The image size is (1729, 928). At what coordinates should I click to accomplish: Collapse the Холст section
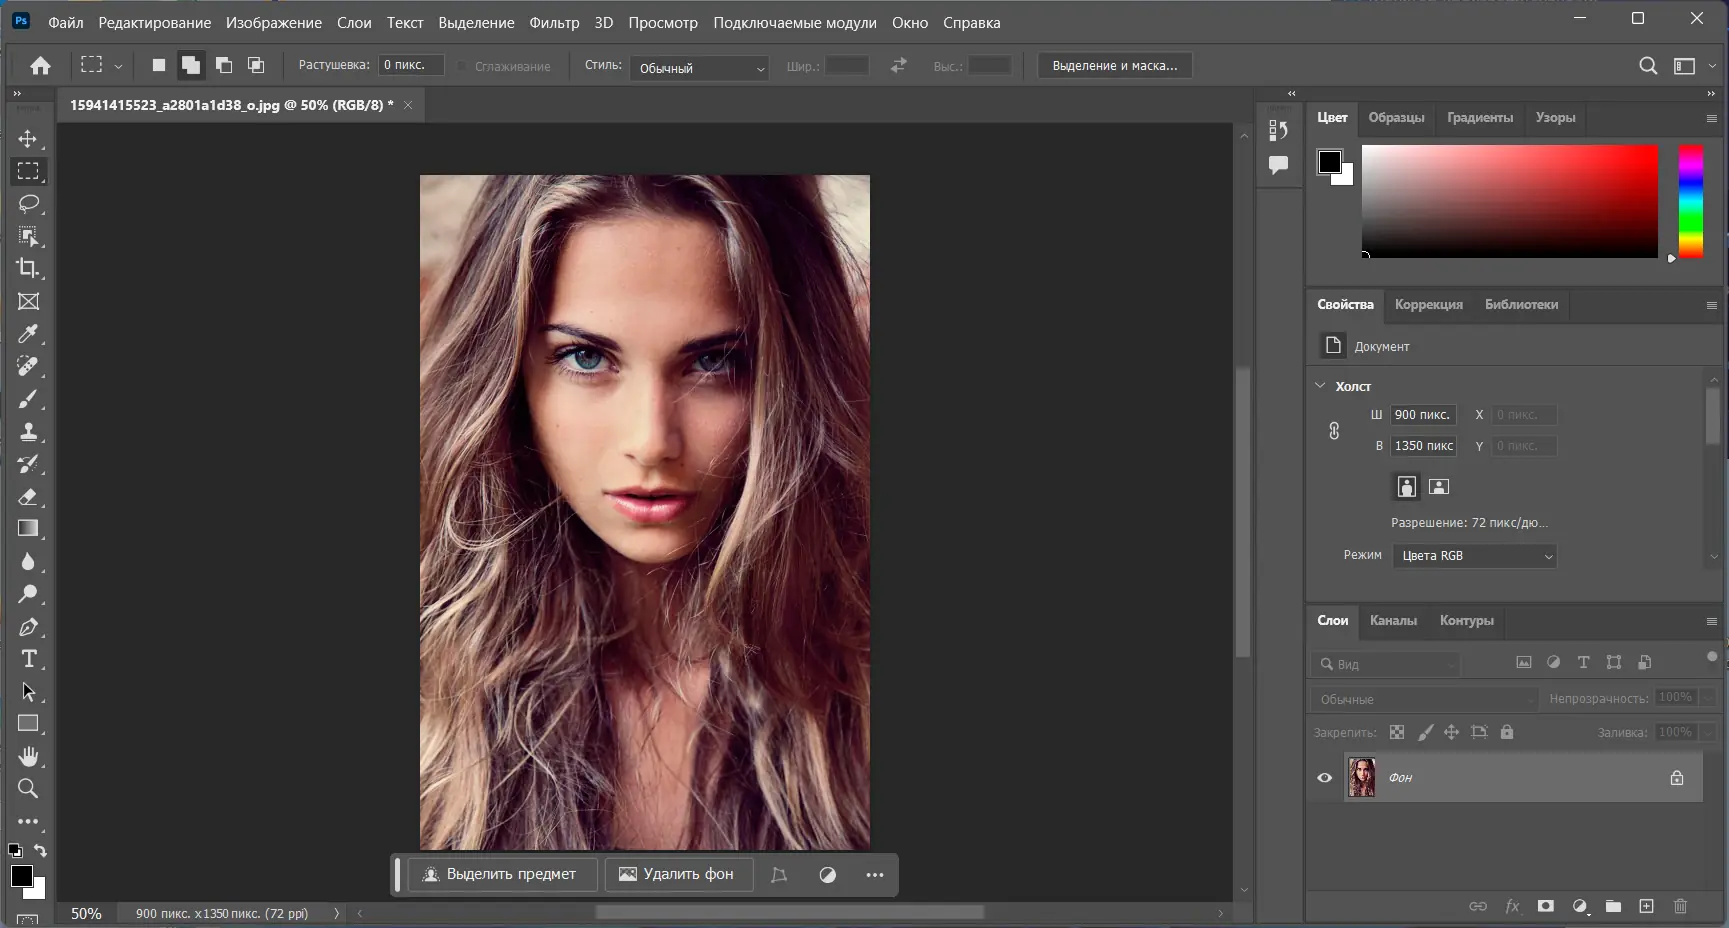tap(1320, 386)
